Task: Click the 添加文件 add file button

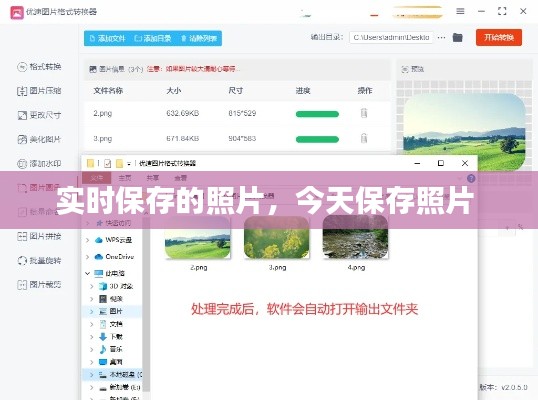Action: (x=107, y=38)
